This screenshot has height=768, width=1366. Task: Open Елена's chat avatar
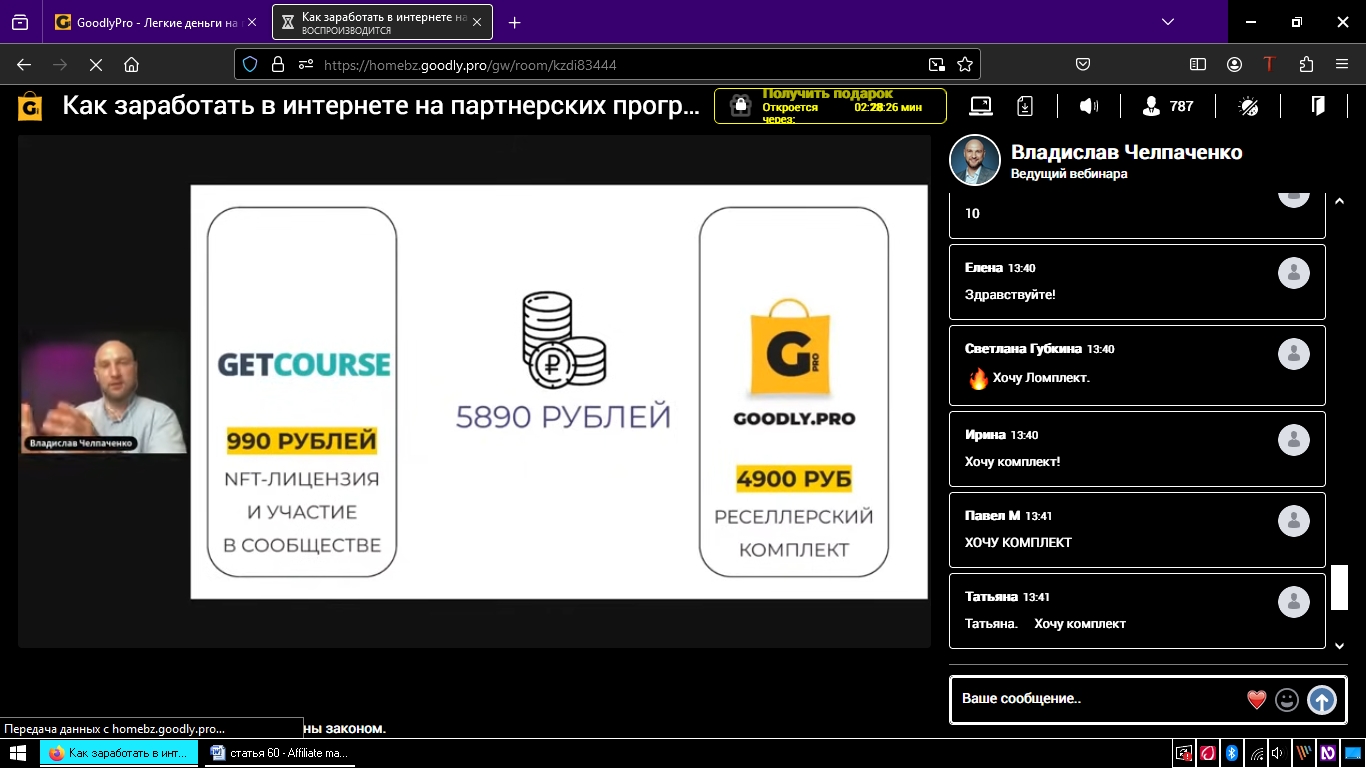pos(1294,273)
